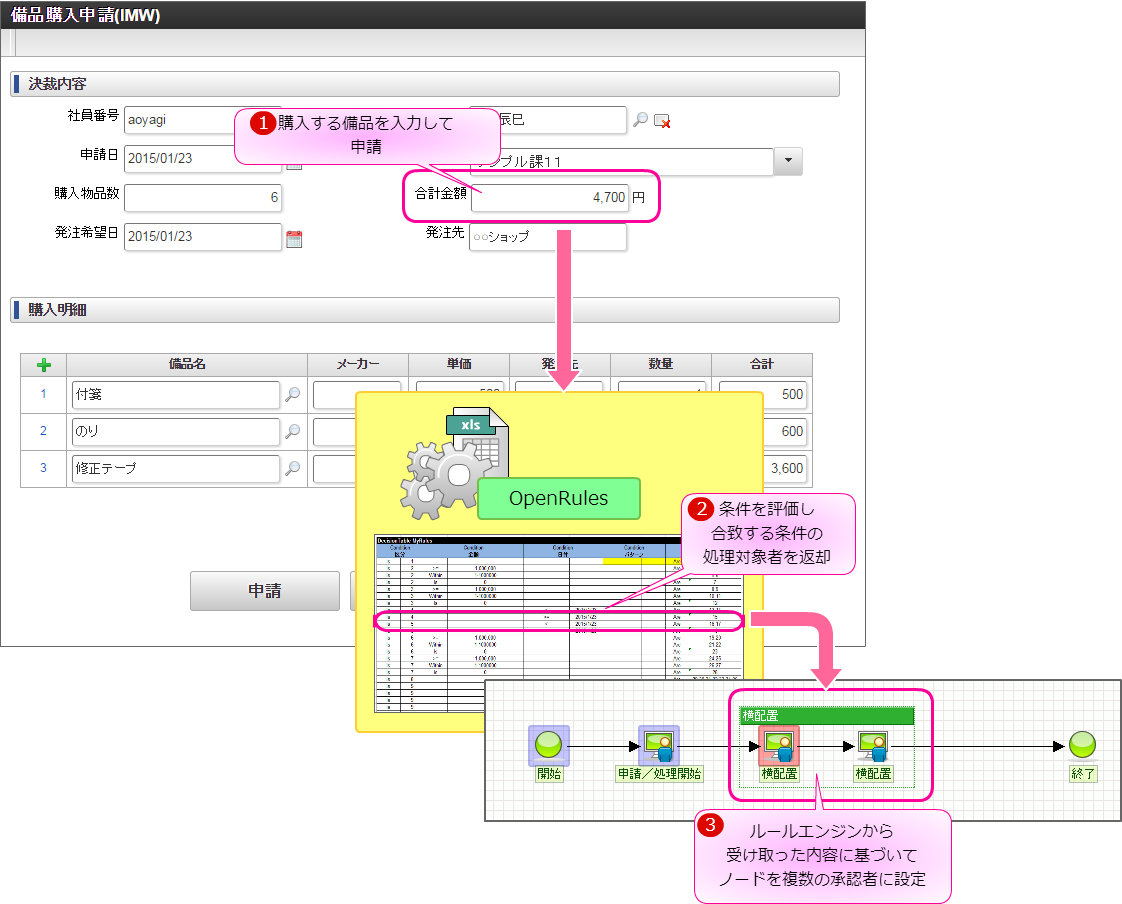Click row number 2 in detail table
Screen dimensions: 1122x904
pos(44,431)
